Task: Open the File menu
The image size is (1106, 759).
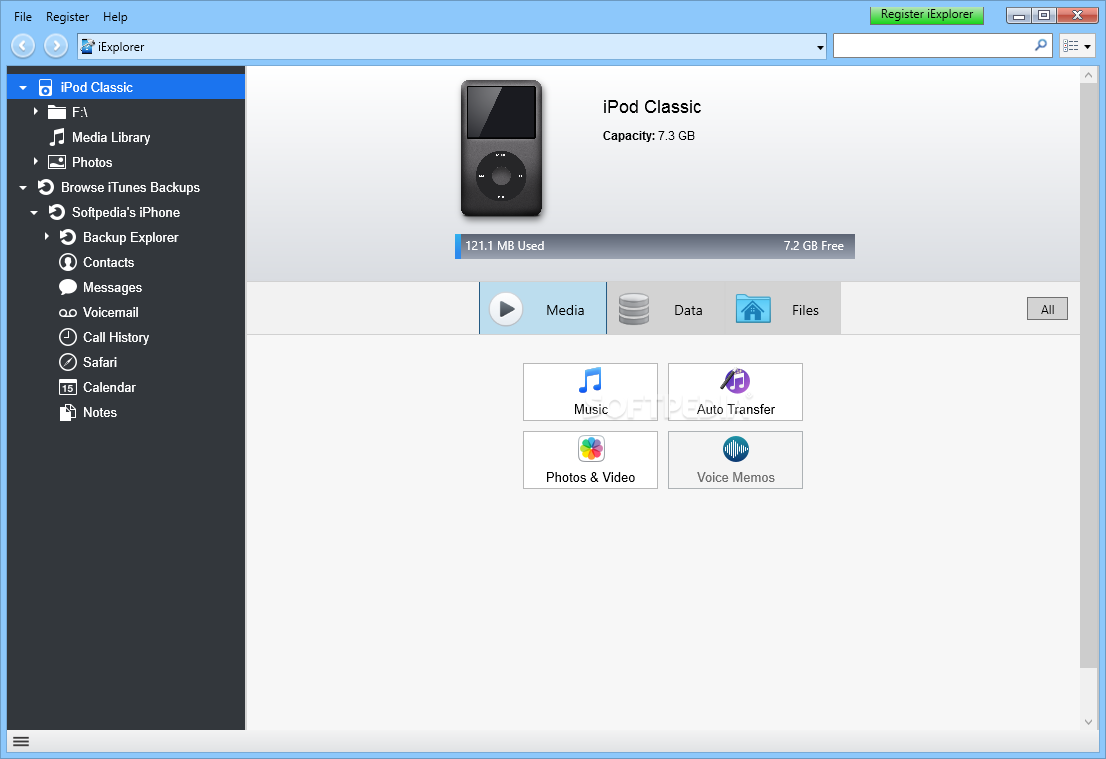Action: [23, 16]
